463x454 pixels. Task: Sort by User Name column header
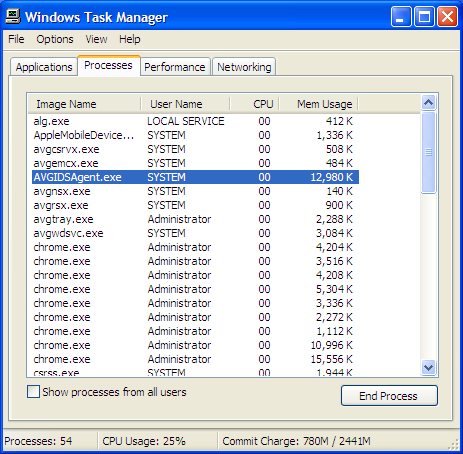coord(185,104)
